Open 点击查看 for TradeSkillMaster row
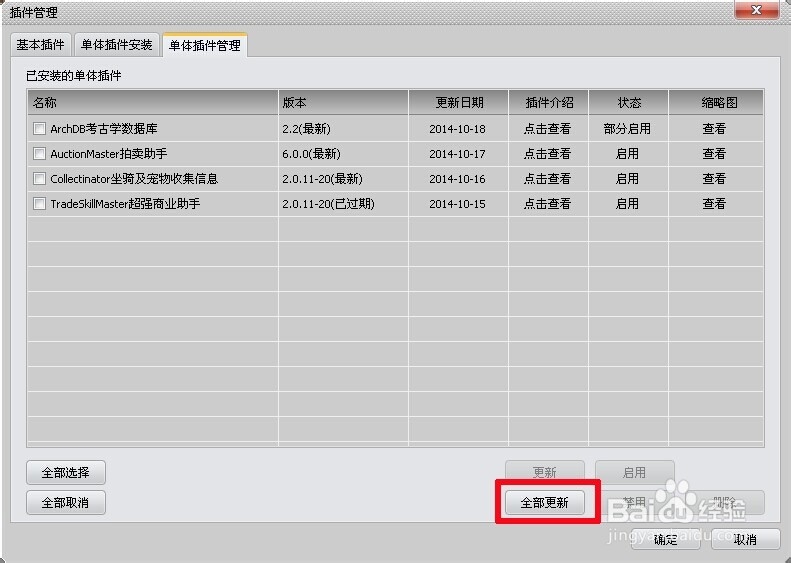 (x=547, y=204)
